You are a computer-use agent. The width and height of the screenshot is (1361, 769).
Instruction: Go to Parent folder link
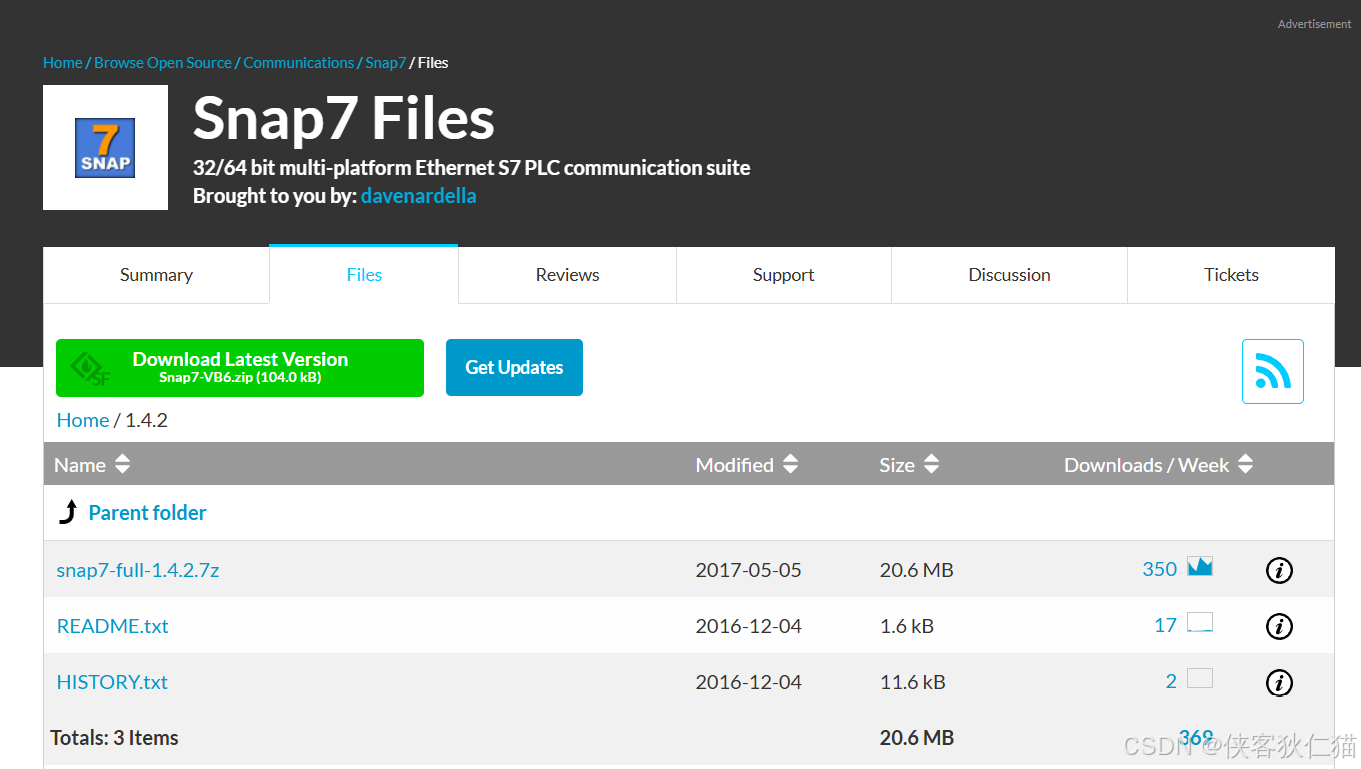coord(147,512)
